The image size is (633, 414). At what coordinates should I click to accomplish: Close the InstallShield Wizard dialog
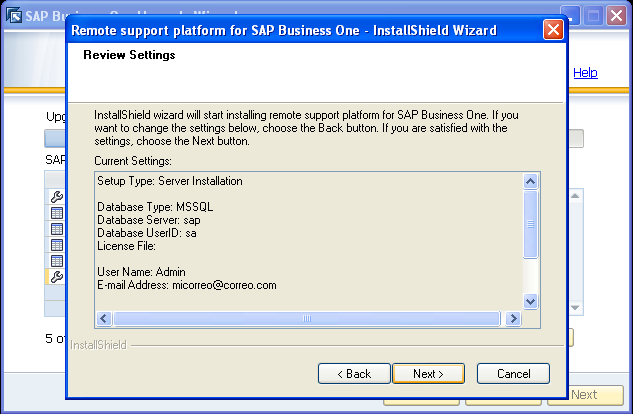coord(553,30)
